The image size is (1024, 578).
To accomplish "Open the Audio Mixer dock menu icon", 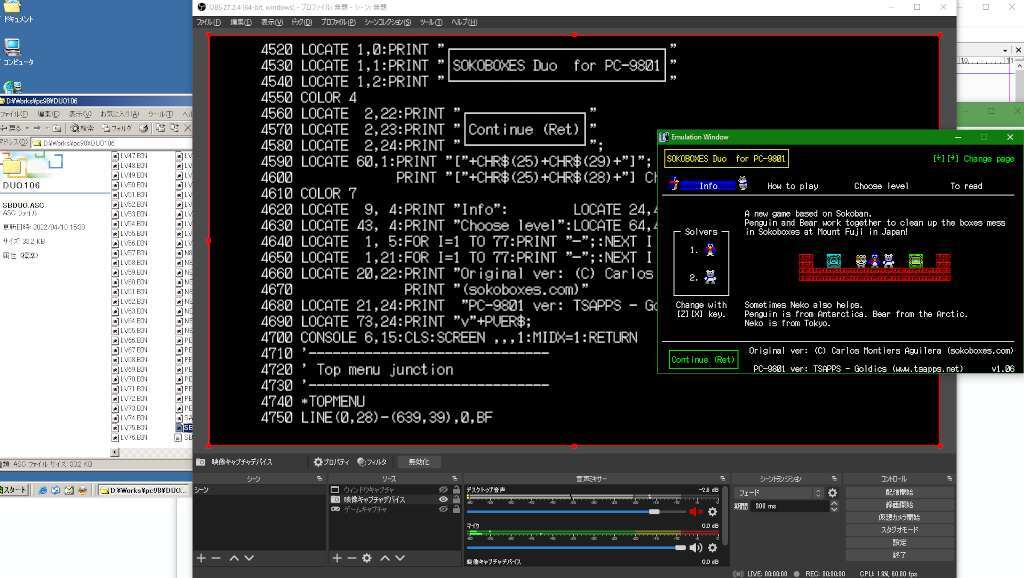I will [722, 479].
